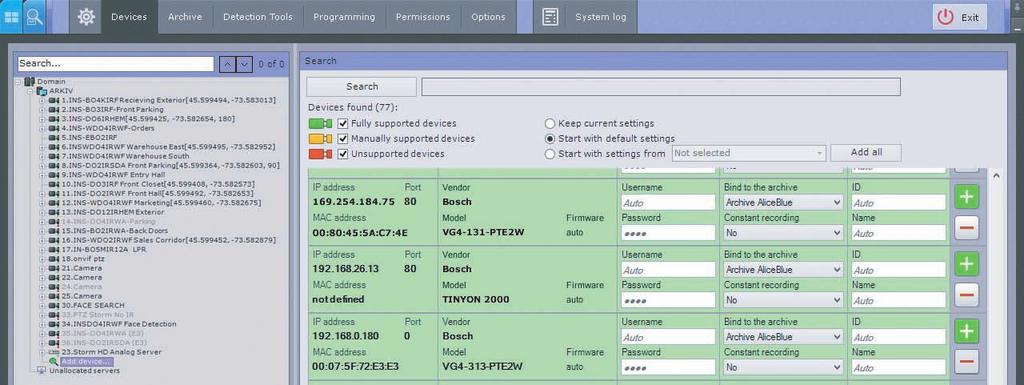Click the Domain root icon in tree

click(29, 82)
